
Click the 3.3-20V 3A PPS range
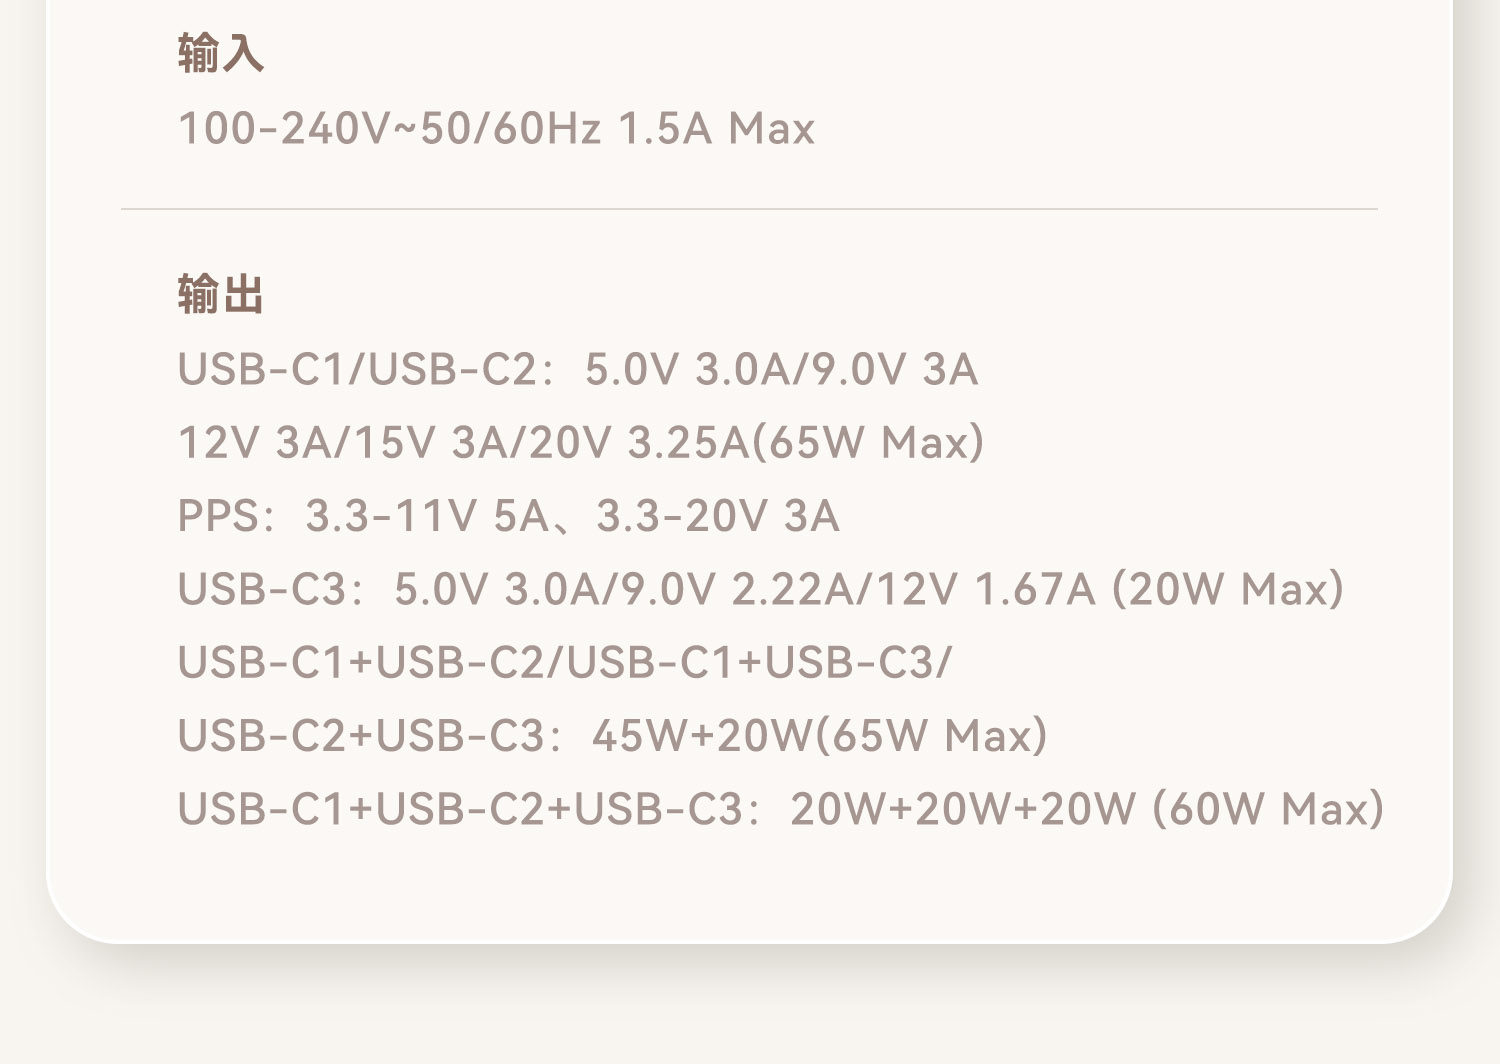click(x=717, y=516)
